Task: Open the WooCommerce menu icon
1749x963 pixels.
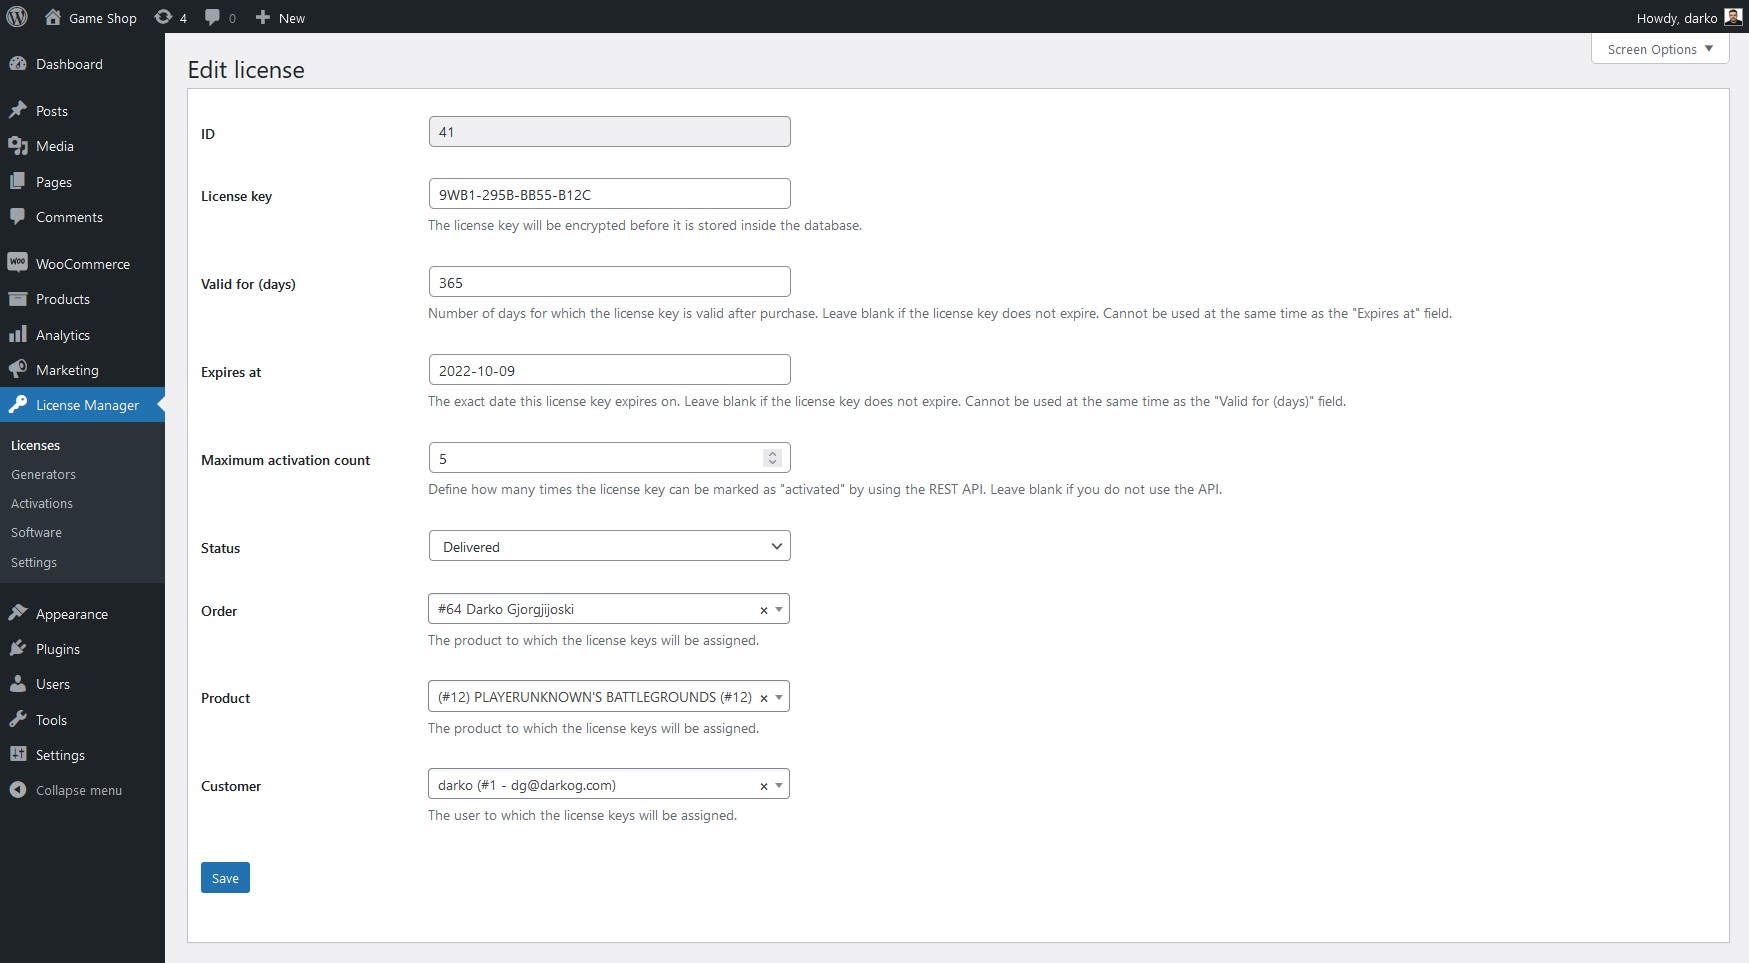Action: click(17, 263)
